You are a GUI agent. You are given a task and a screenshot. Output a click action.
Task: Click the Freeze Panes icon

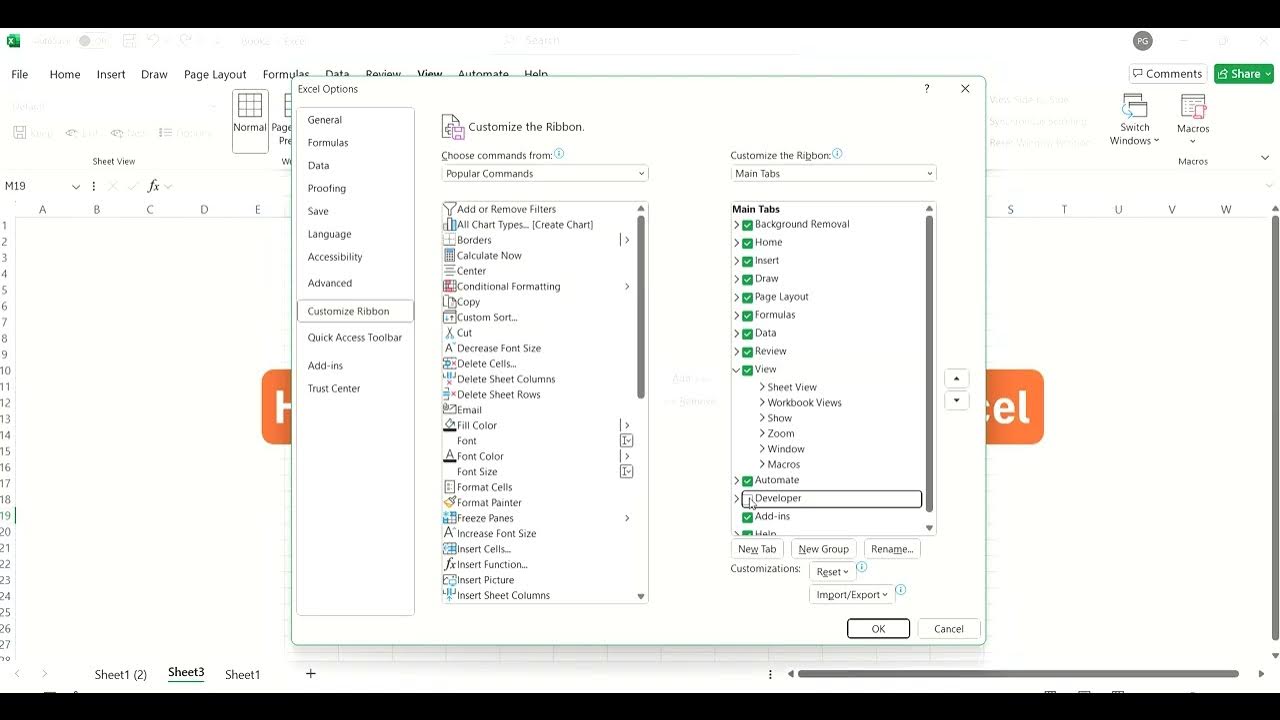pos(449,518)
